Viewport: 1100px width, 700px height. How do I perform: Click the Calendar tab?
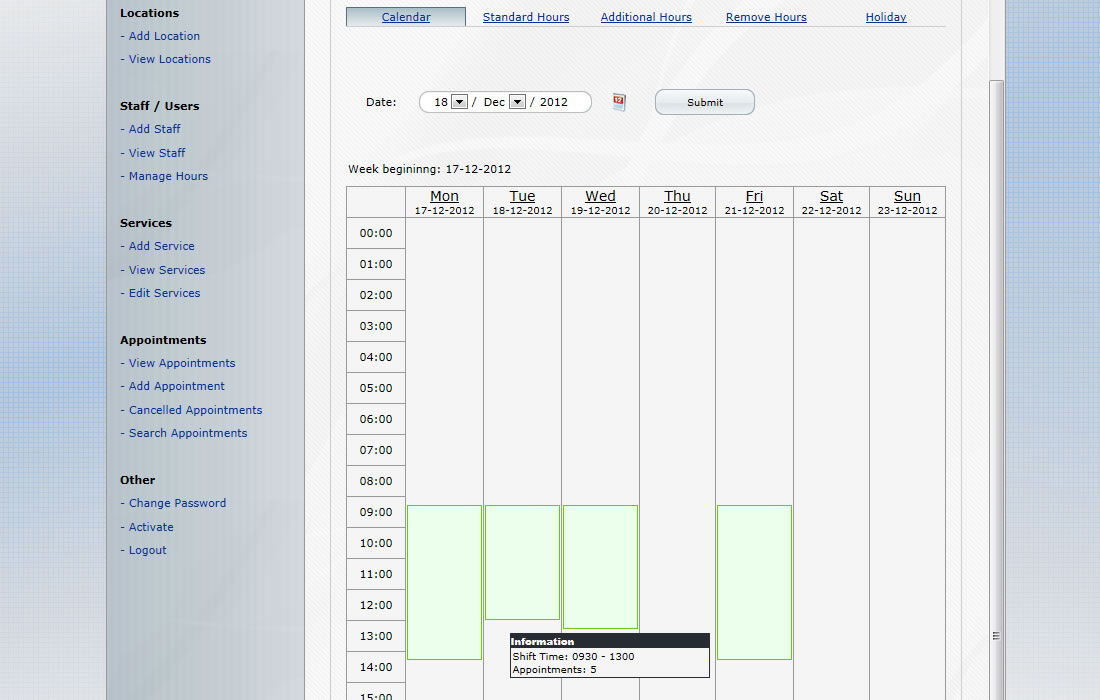pyautogui.click(x=406, y=17)
